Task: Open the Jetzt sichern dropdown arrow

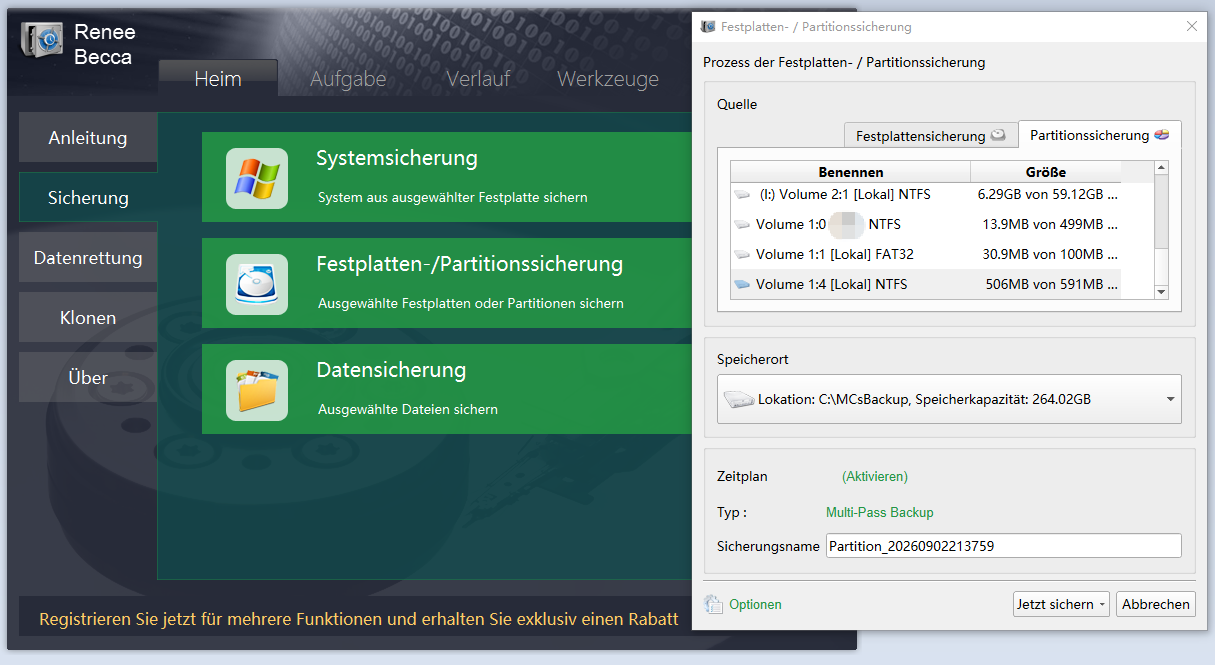Action: (x=1103, y=604)
